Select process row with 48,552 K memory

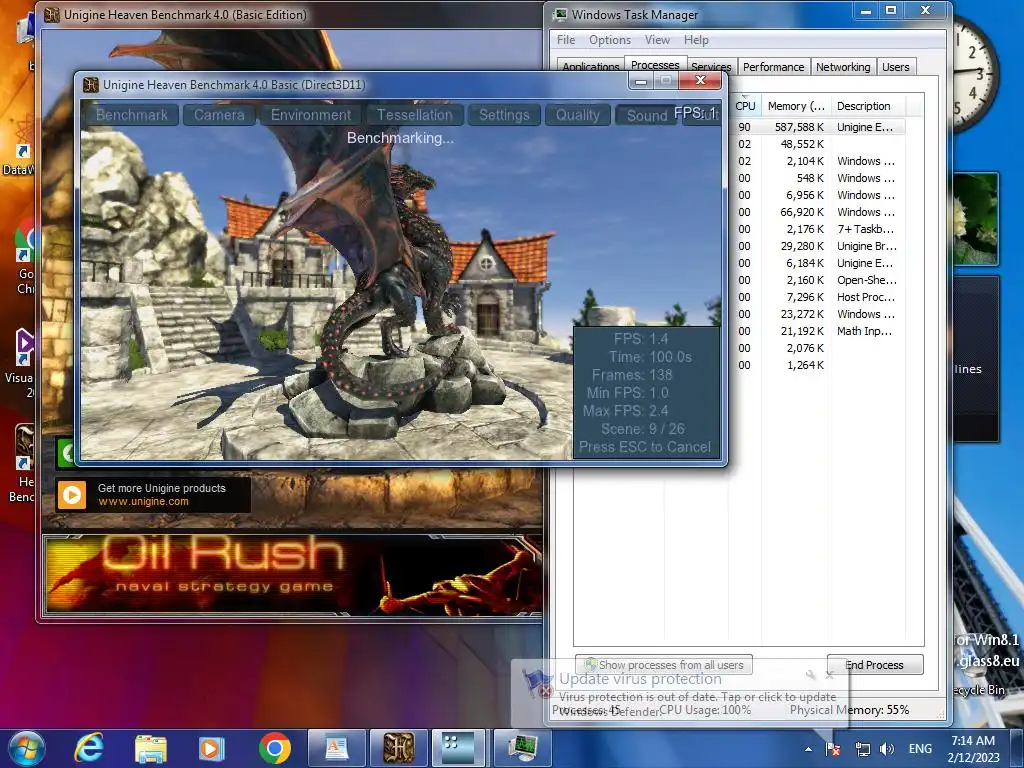(x=816, y=144)
